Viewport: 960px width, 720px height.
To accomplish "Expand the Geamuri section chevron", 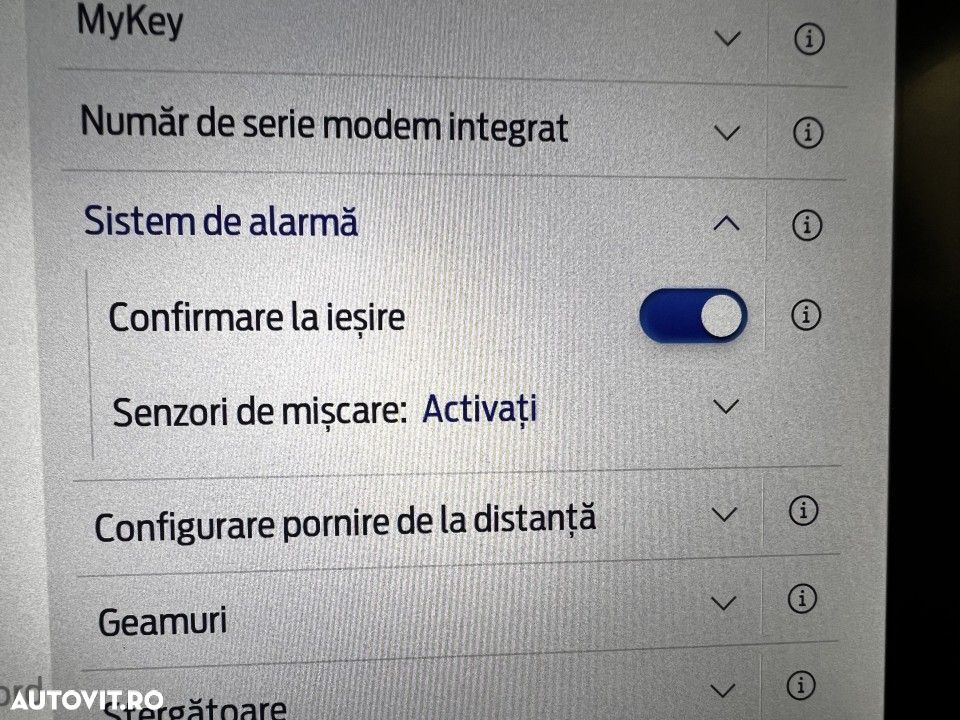I will point(723,602).
